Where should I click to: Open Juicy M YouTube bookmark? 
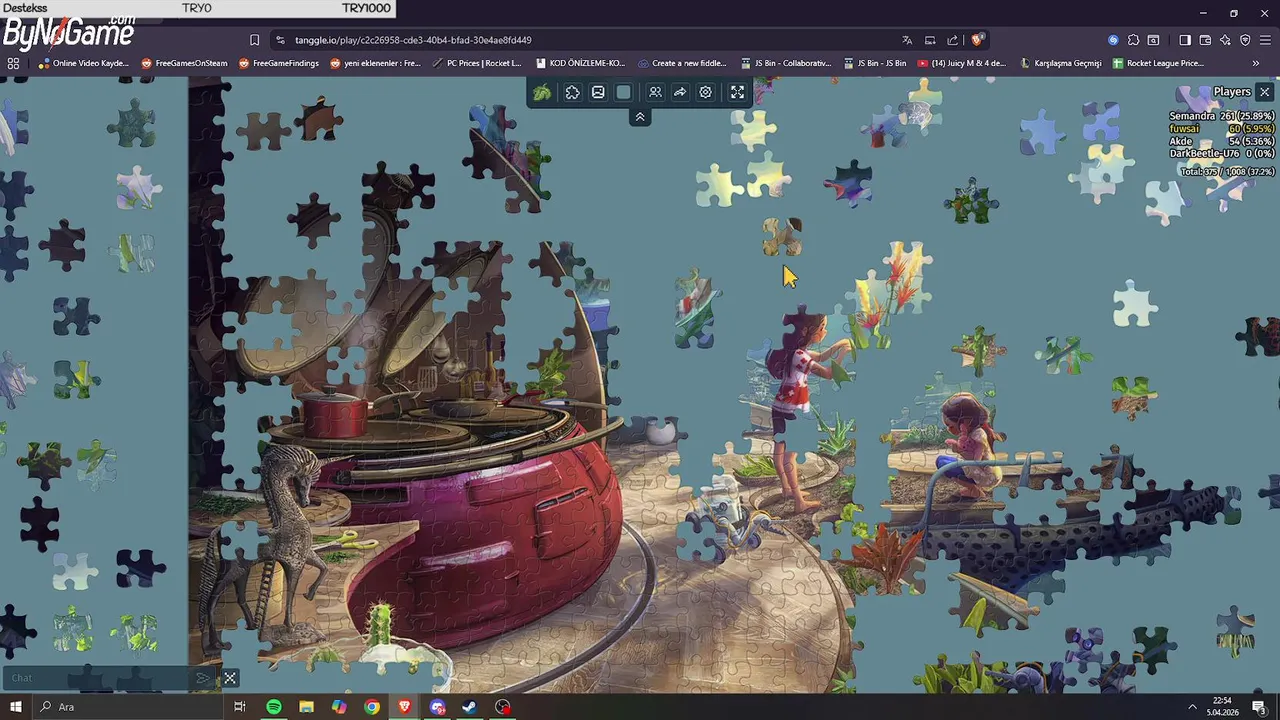[x=961, y=63]
